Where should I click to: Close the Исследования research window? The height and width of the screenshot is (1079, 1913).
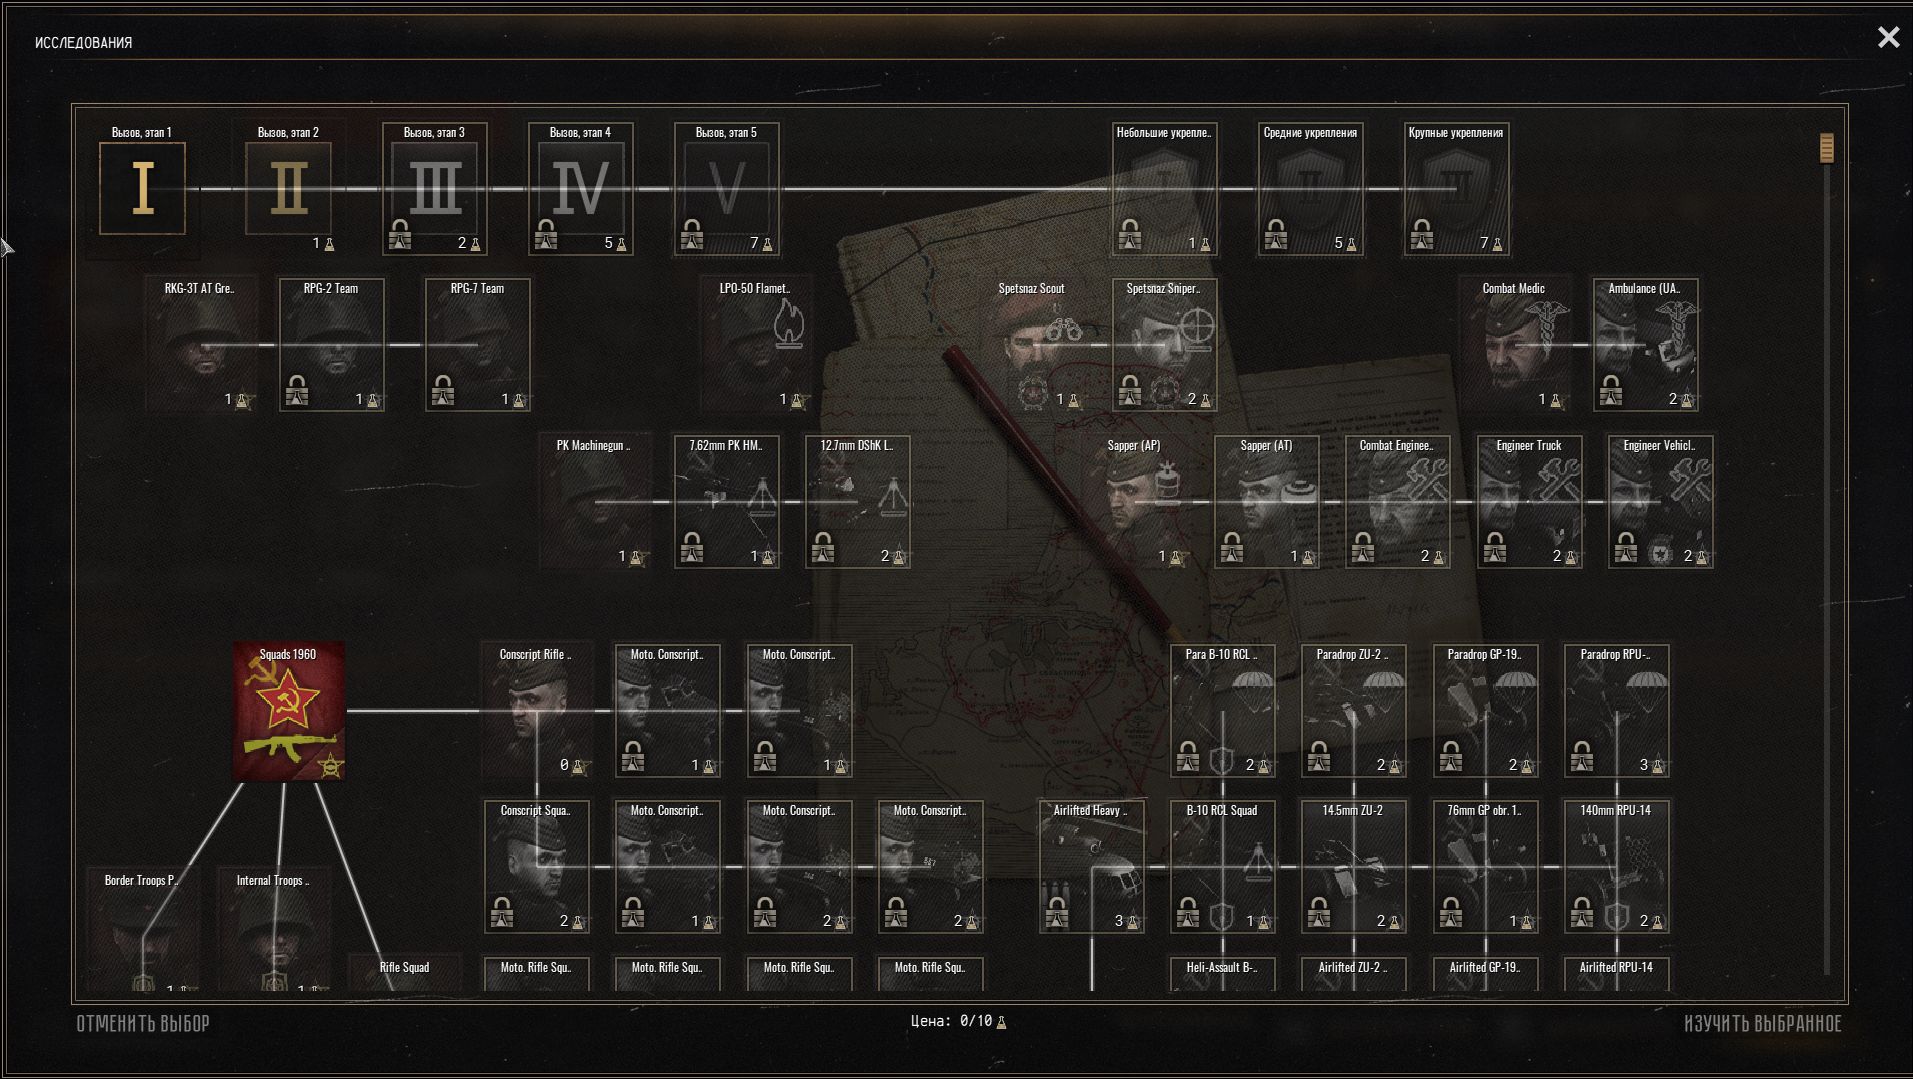tap(1888, 38)
